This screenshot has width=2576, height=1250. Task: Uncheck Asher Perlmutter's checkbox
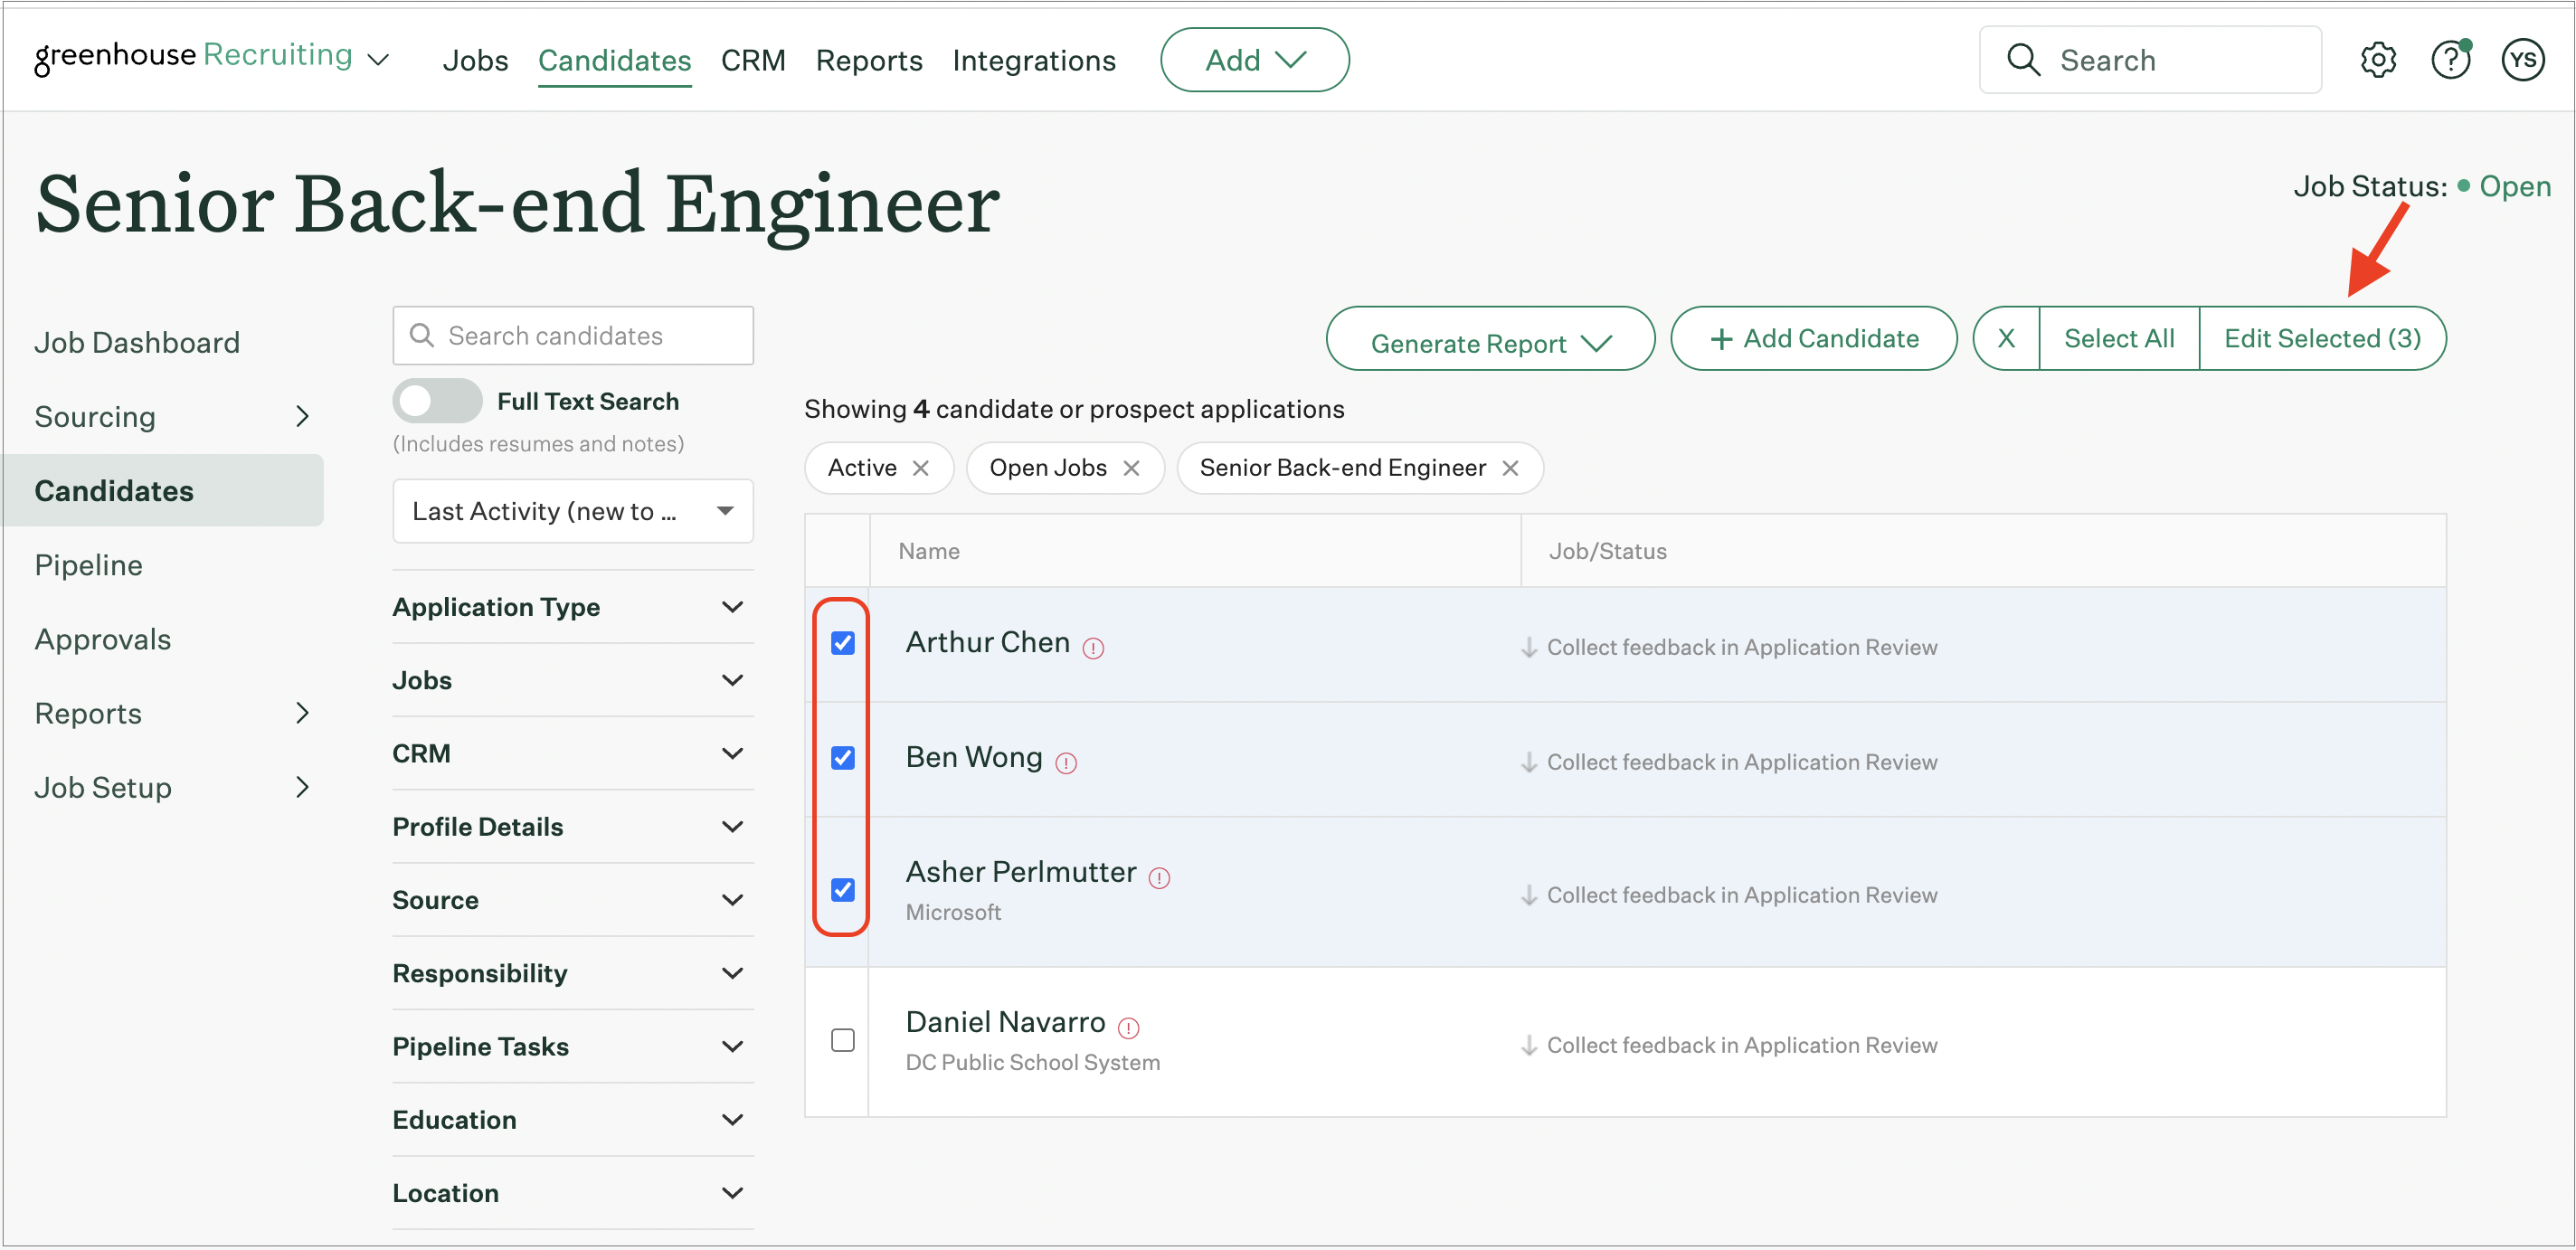[x=843, y=890]
